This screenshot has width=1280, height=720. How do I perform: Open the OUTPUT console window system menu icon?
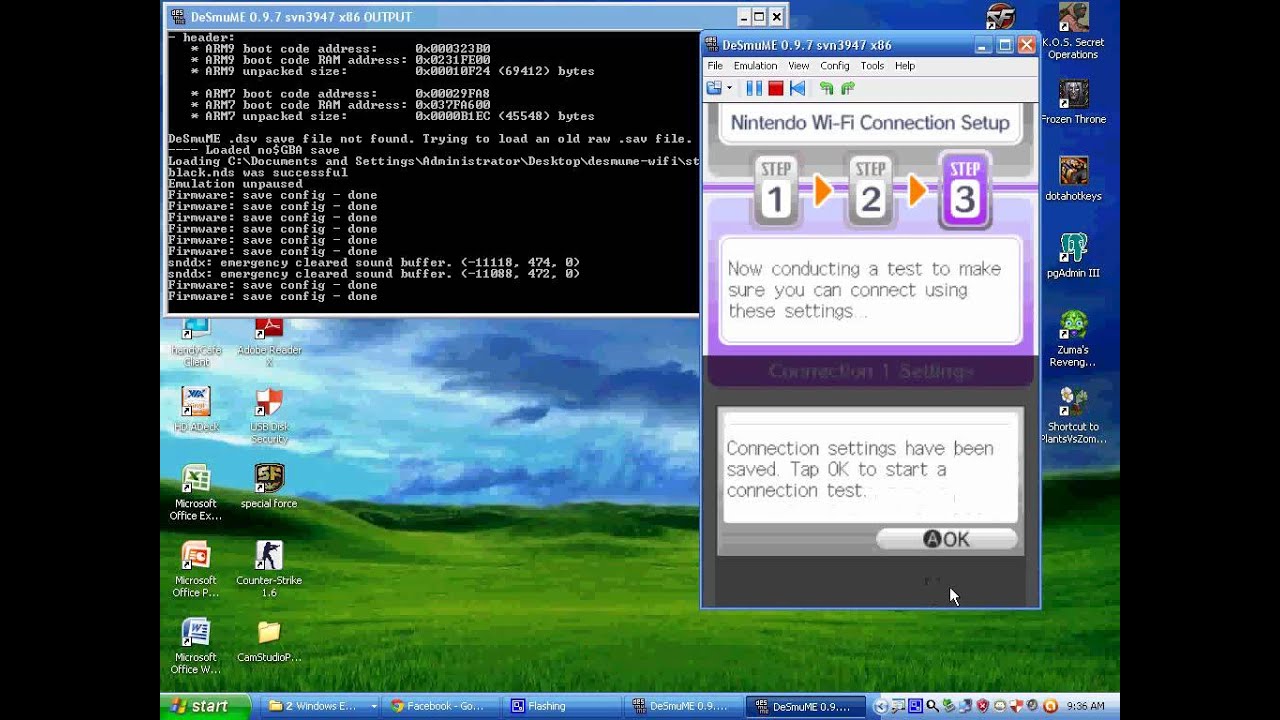pos(177,17)
